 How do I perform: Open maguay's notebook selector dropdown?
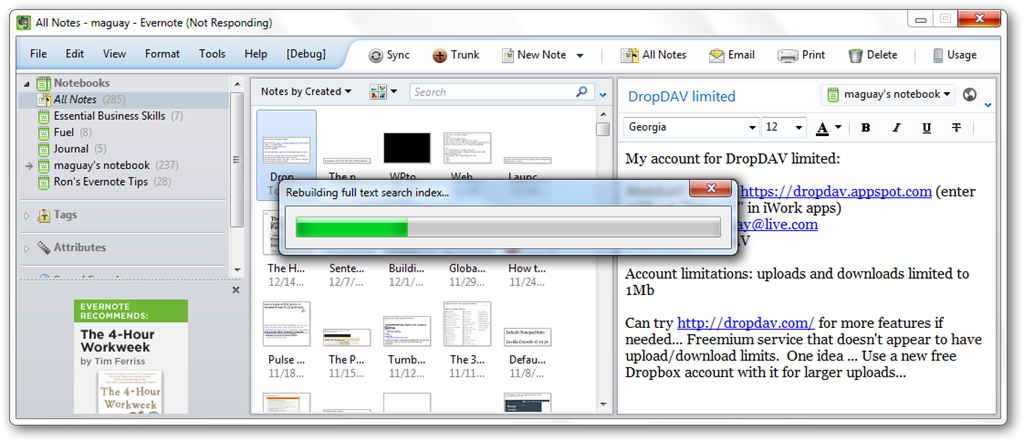888,95
